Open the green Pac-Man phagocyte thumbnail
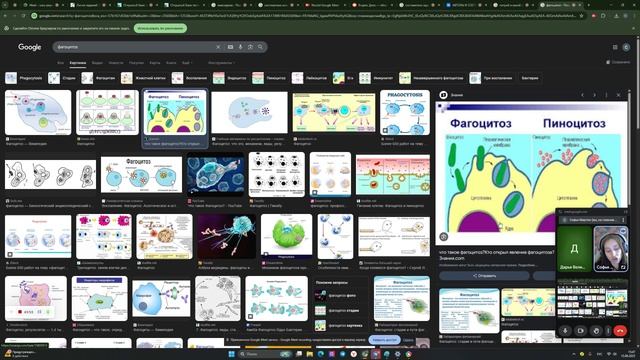Viewport: 640px width, 360px height. pyautogui.click(x=286, y=236)
